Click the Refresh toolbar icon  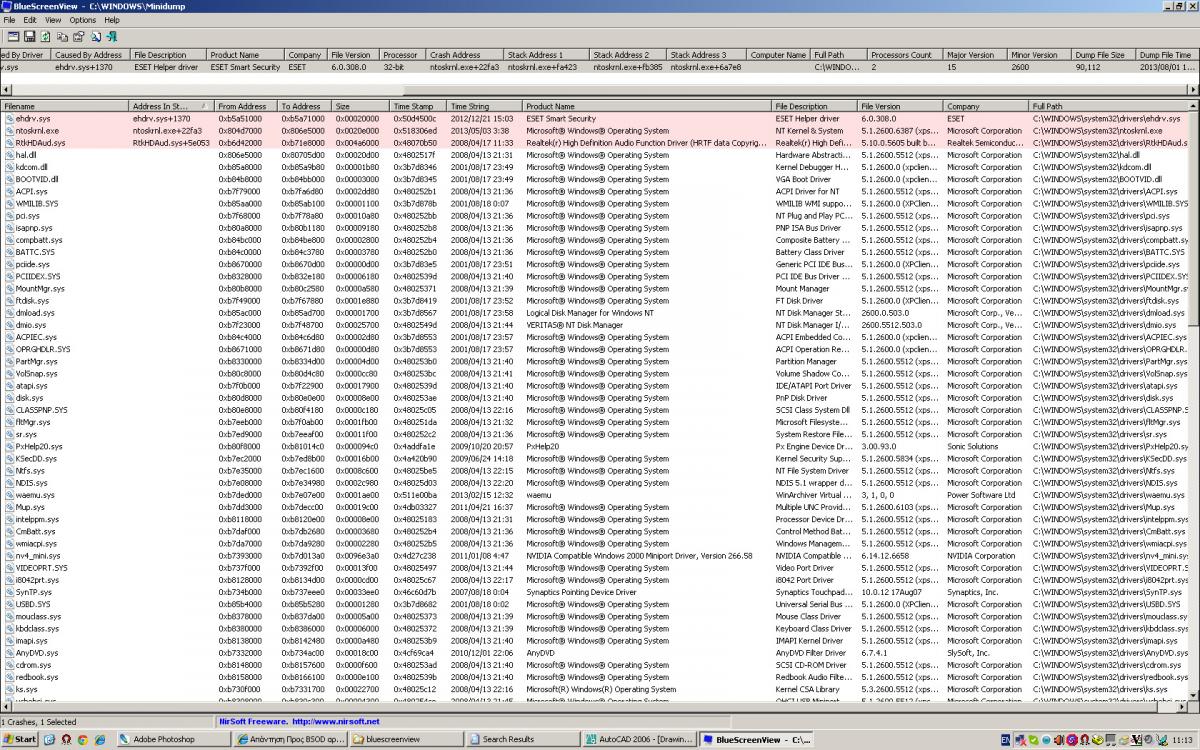point(45,36)
